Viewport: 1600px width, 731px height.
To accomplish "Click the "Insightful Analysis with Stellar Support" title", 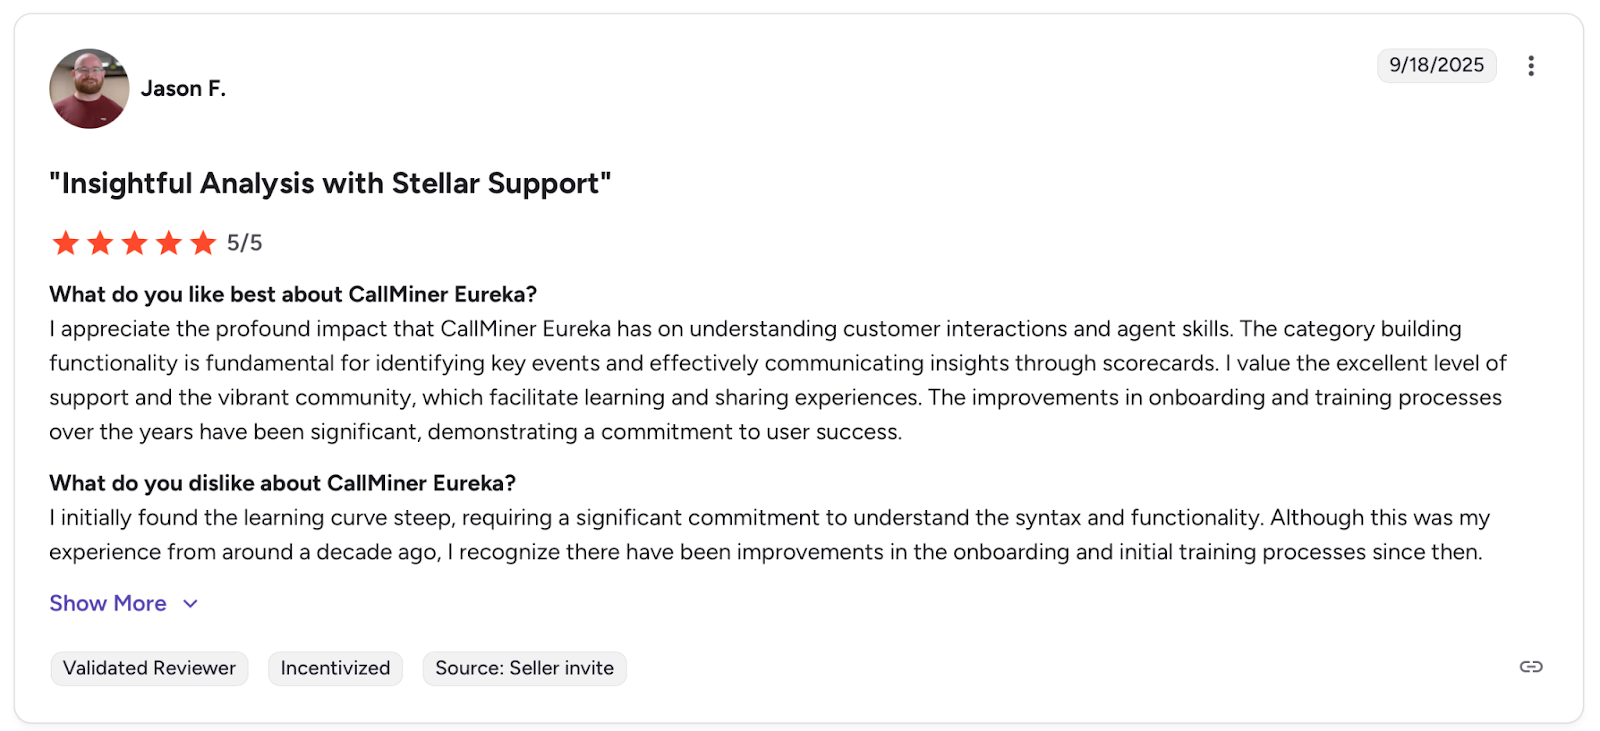I will [330, 184].
